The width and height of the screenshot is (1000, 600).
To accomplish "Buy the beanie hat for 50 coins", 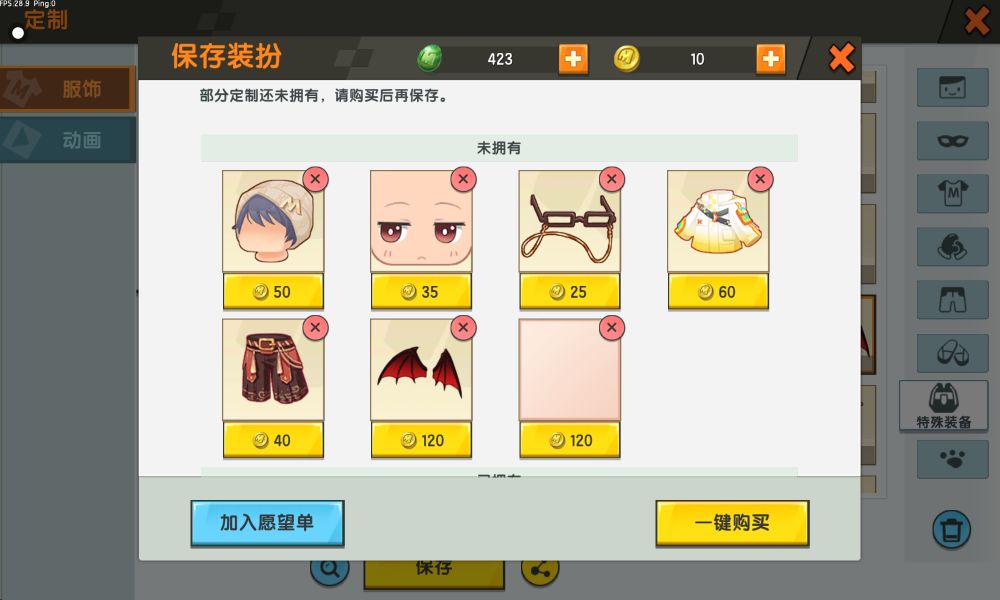I will (x=273, y=292).
